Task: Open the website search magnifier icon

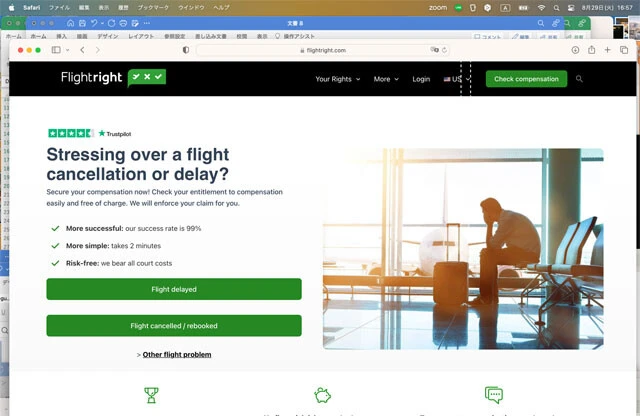Action: (x=579, y=79)
